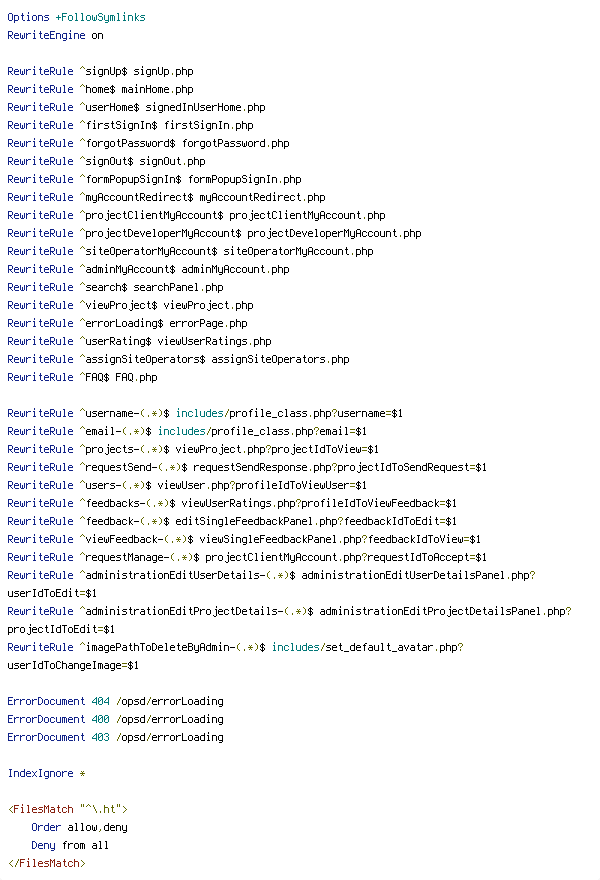The image size is (600, 880).
Task: Click the opening '<FilesMatch "^\.ht">' tag
Action: [x=68, y=808]
